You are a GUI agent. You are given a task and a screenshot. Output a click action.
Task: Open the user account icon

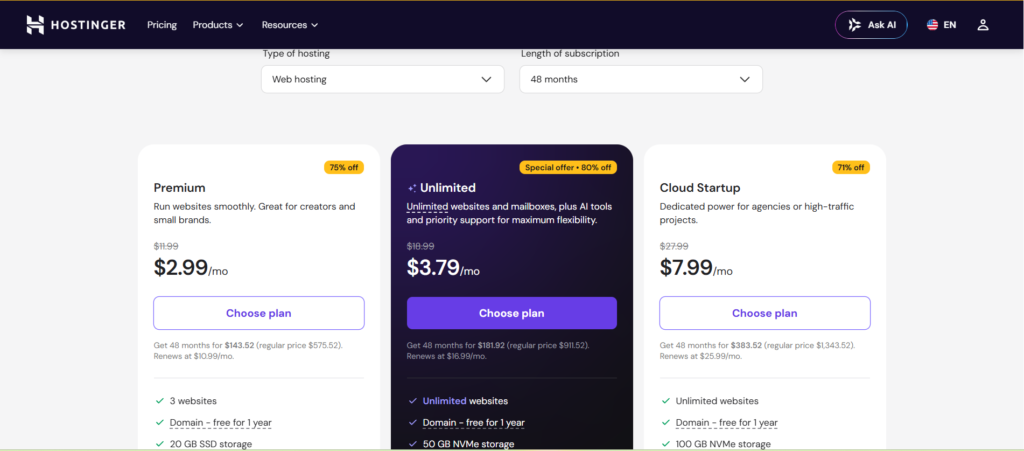[983, 25]
